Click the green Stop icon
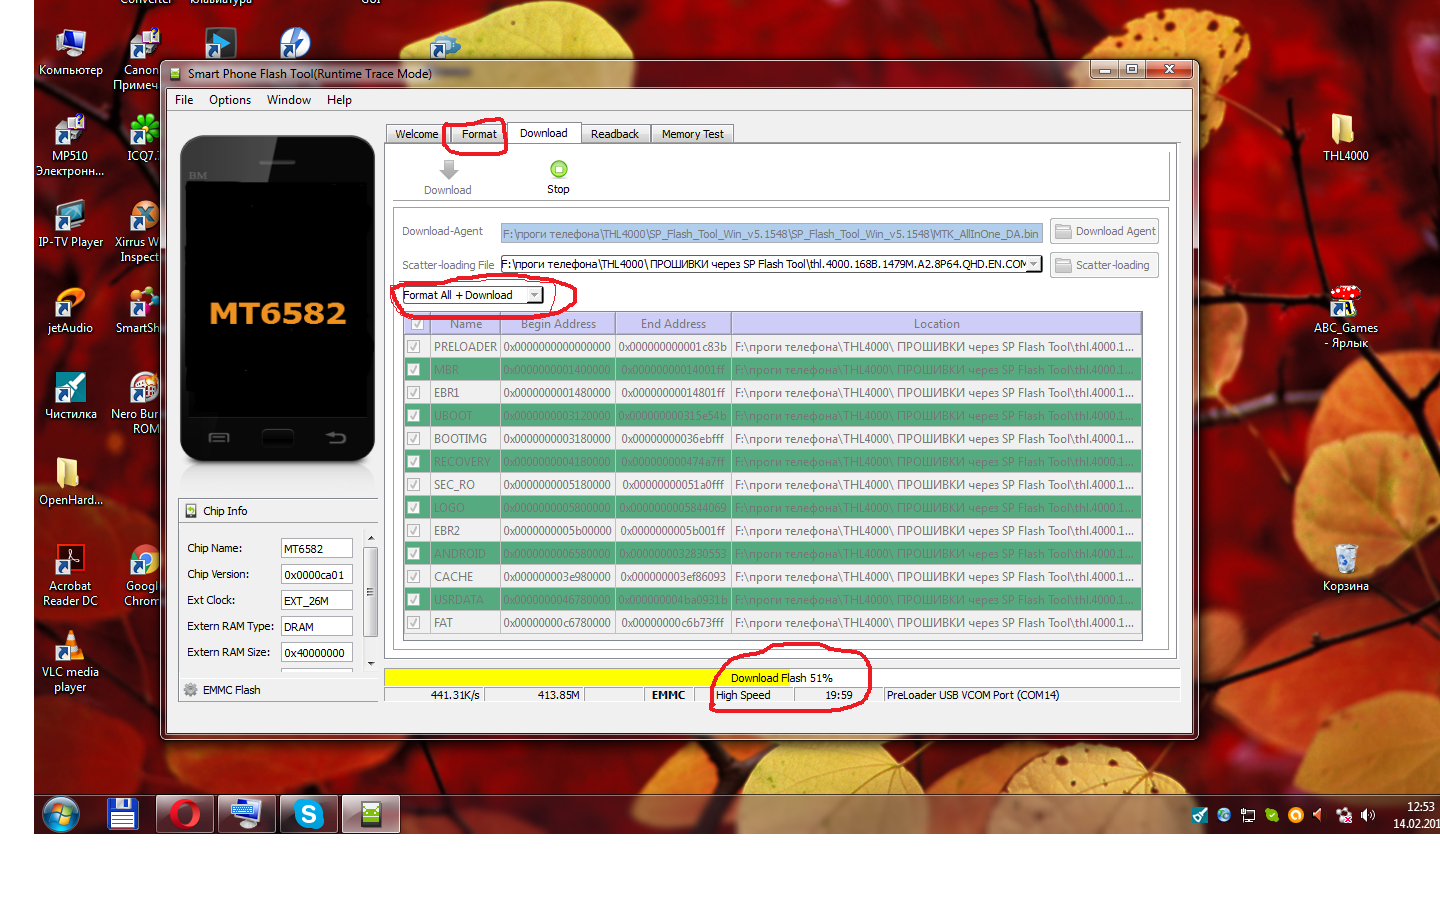Image resolution: width=1440 pixels, height=900 pixels. coord(558,169)
